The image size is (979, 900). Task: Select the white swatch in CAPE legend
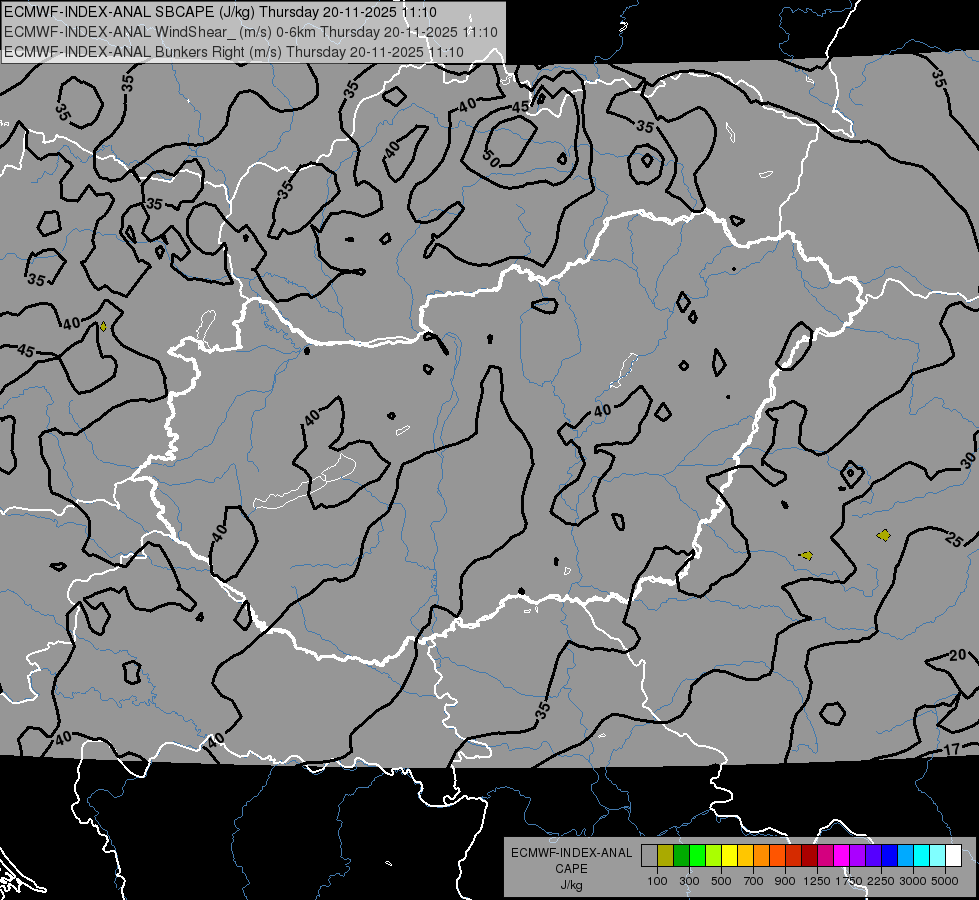tap(953, 856)
